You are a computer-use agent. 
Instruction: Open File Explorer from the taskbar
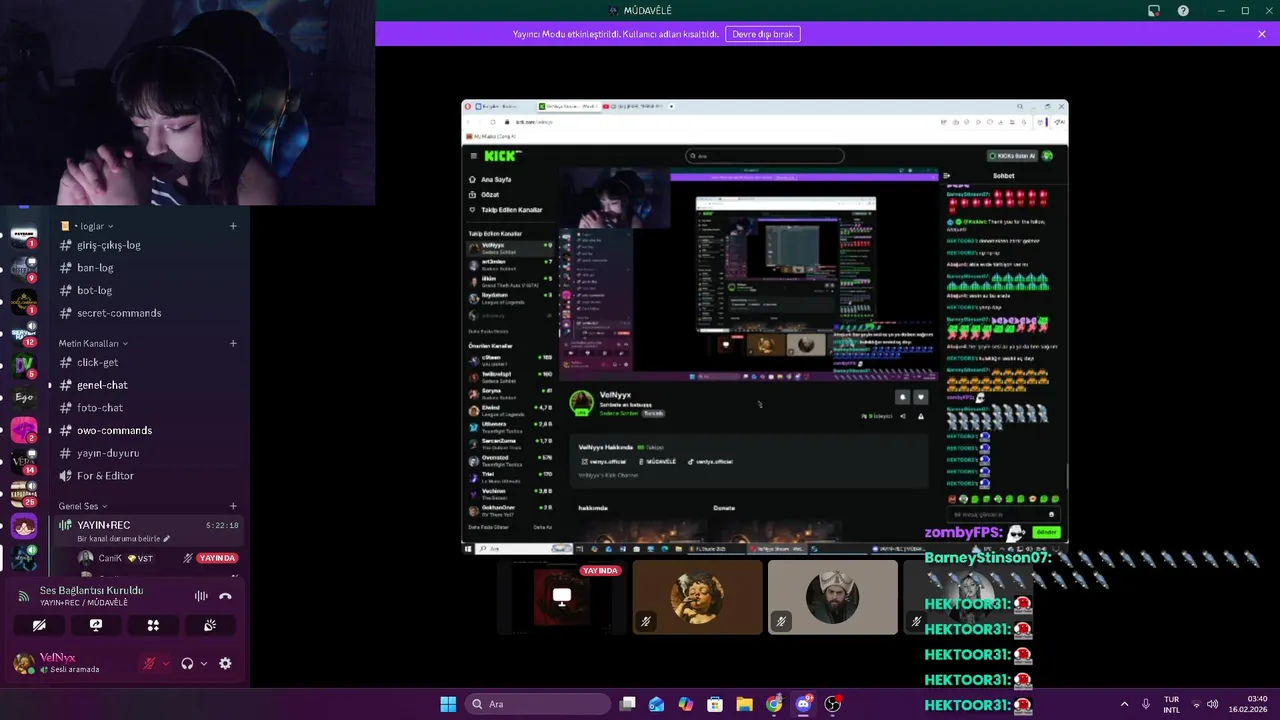(744, 704)
